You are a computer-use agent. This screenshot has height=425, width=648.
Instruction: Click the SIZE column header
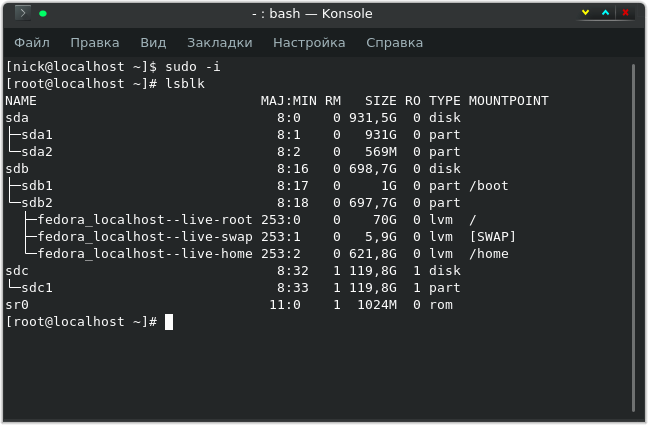pos(381,100)
